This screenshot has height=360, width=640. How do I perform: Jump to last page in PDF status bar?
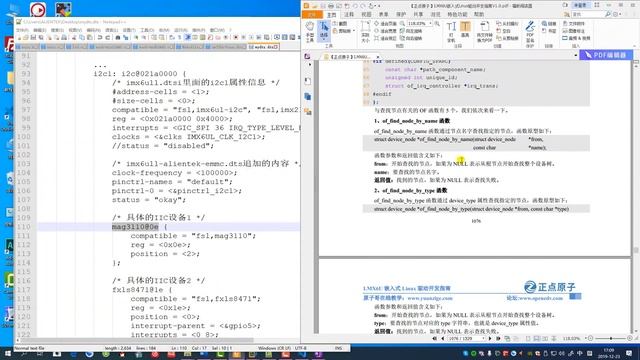pyautogui.click(x=498, y=338)
